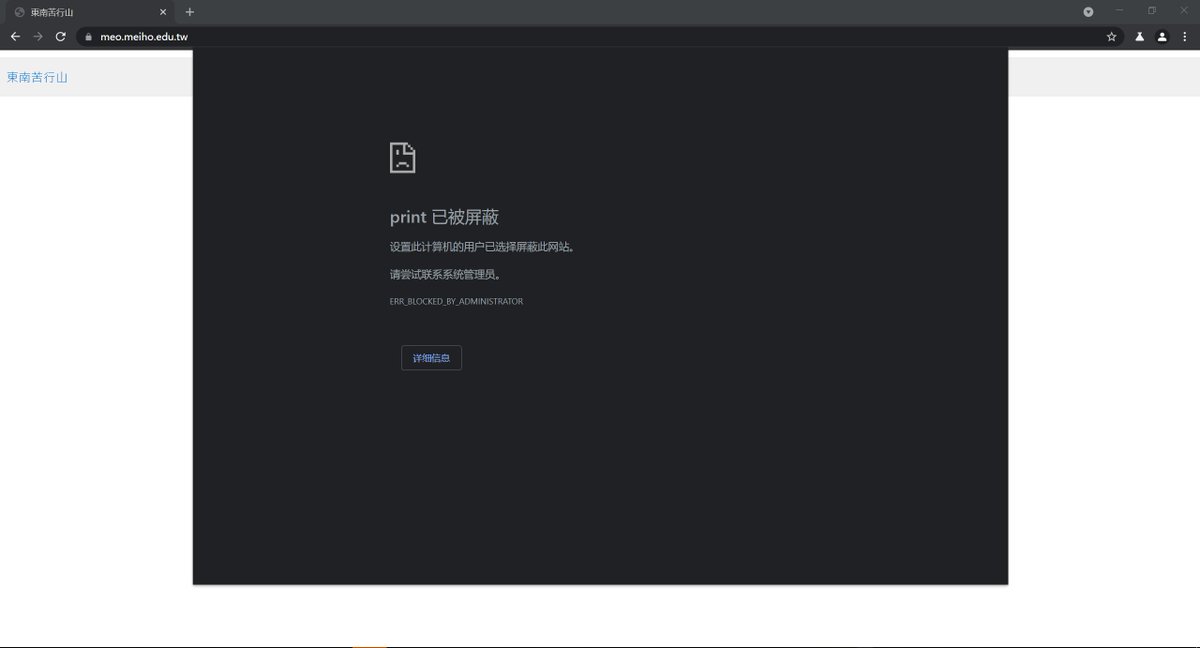The image size is (1200, 648).
Task: Click the meo.meiho.edu.tw address bar
Action: [600, 37]
